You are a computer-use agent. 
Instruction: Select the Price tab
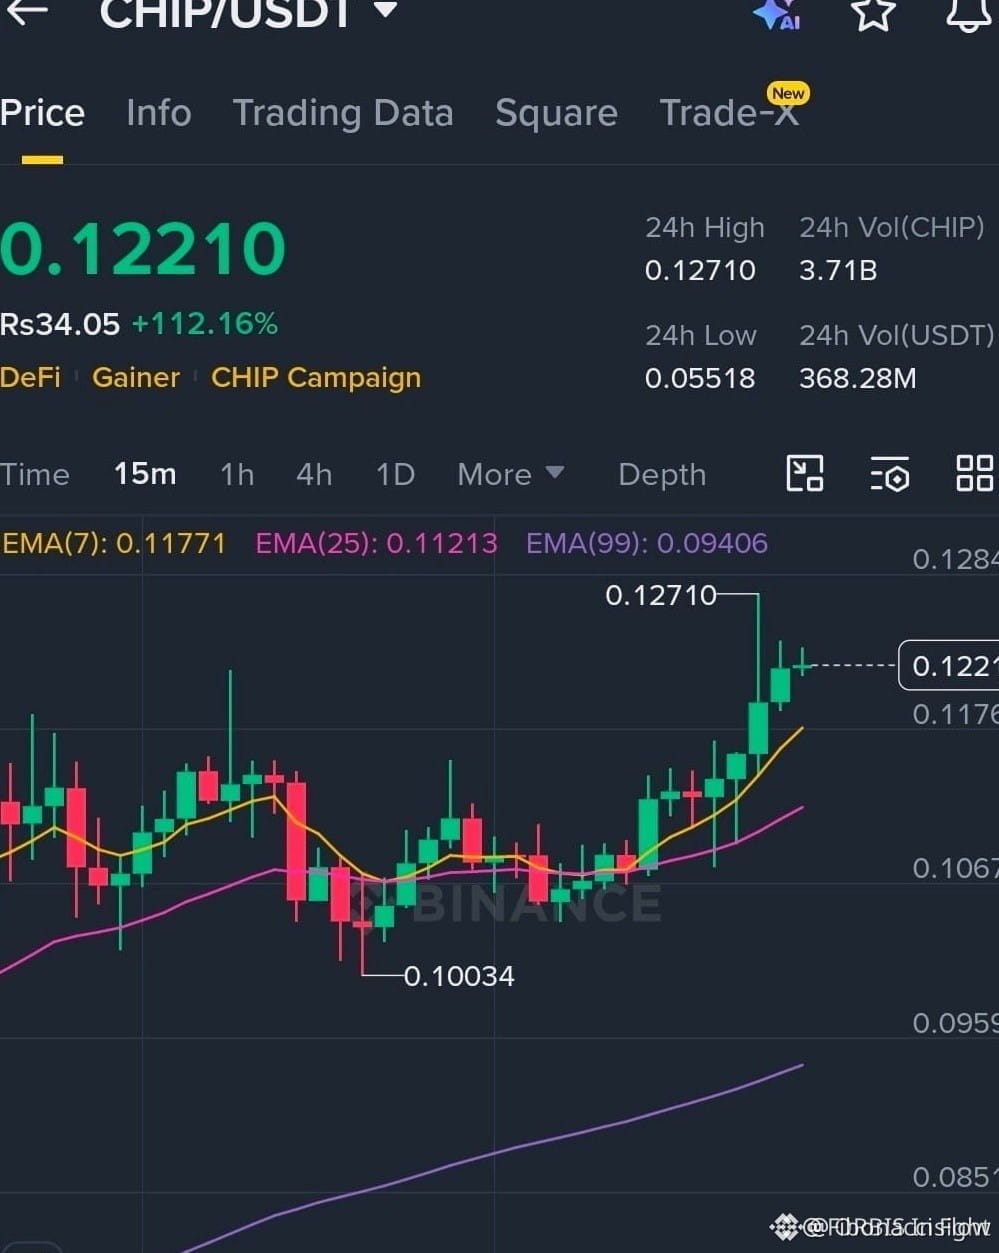click(x=42, y=113)
